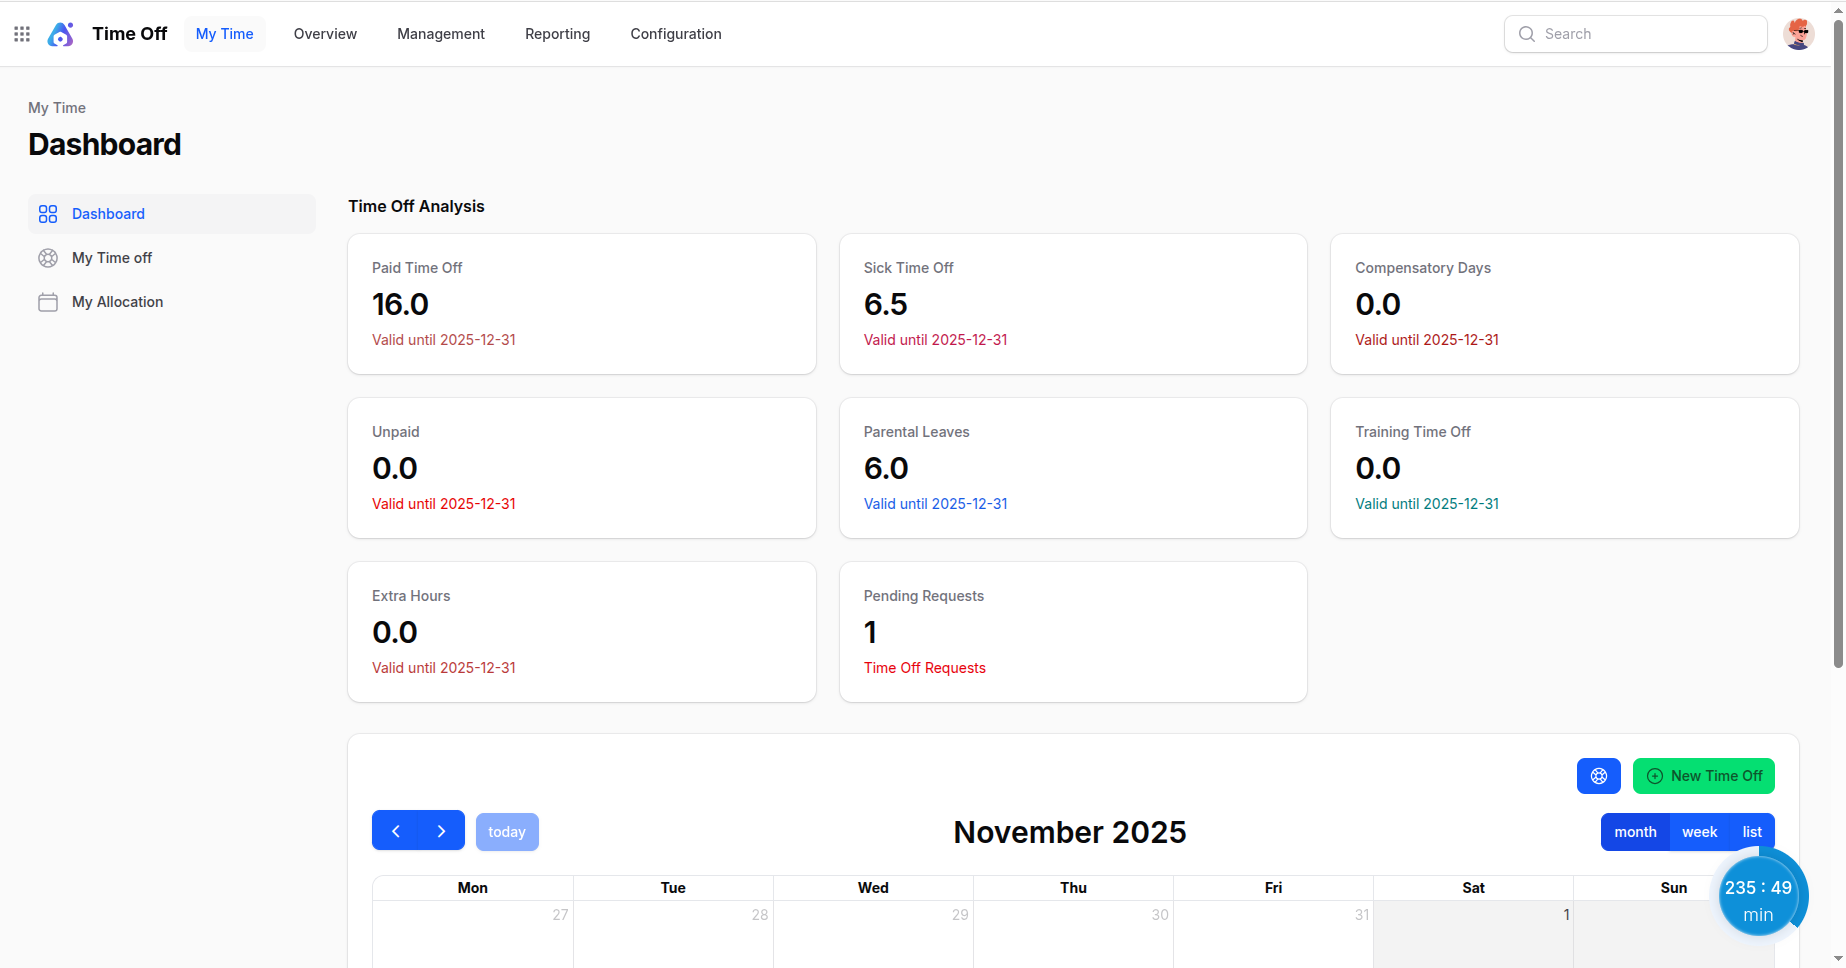Image resolution: width=1846 pixels, height=968 pixels.
Task: Click the My Time off lifebuoy icon
Action: pyautogui.click(x=48, y=258)
